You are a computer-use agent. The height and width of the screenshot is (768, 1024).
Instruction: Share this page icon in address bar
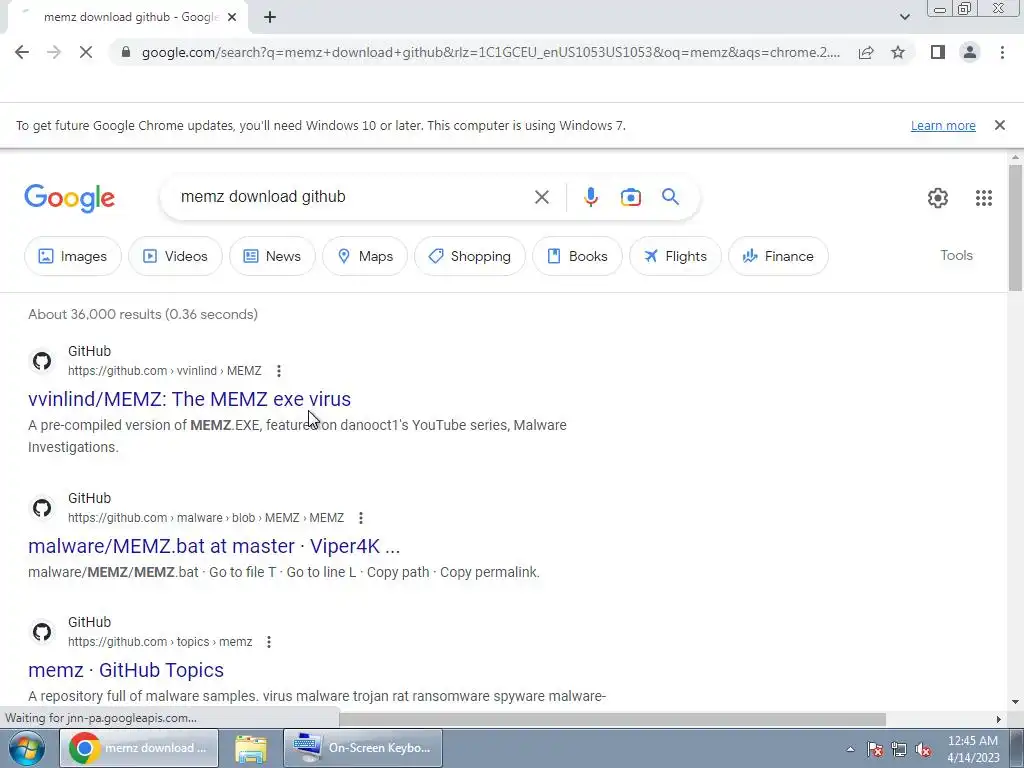(866, 52)
